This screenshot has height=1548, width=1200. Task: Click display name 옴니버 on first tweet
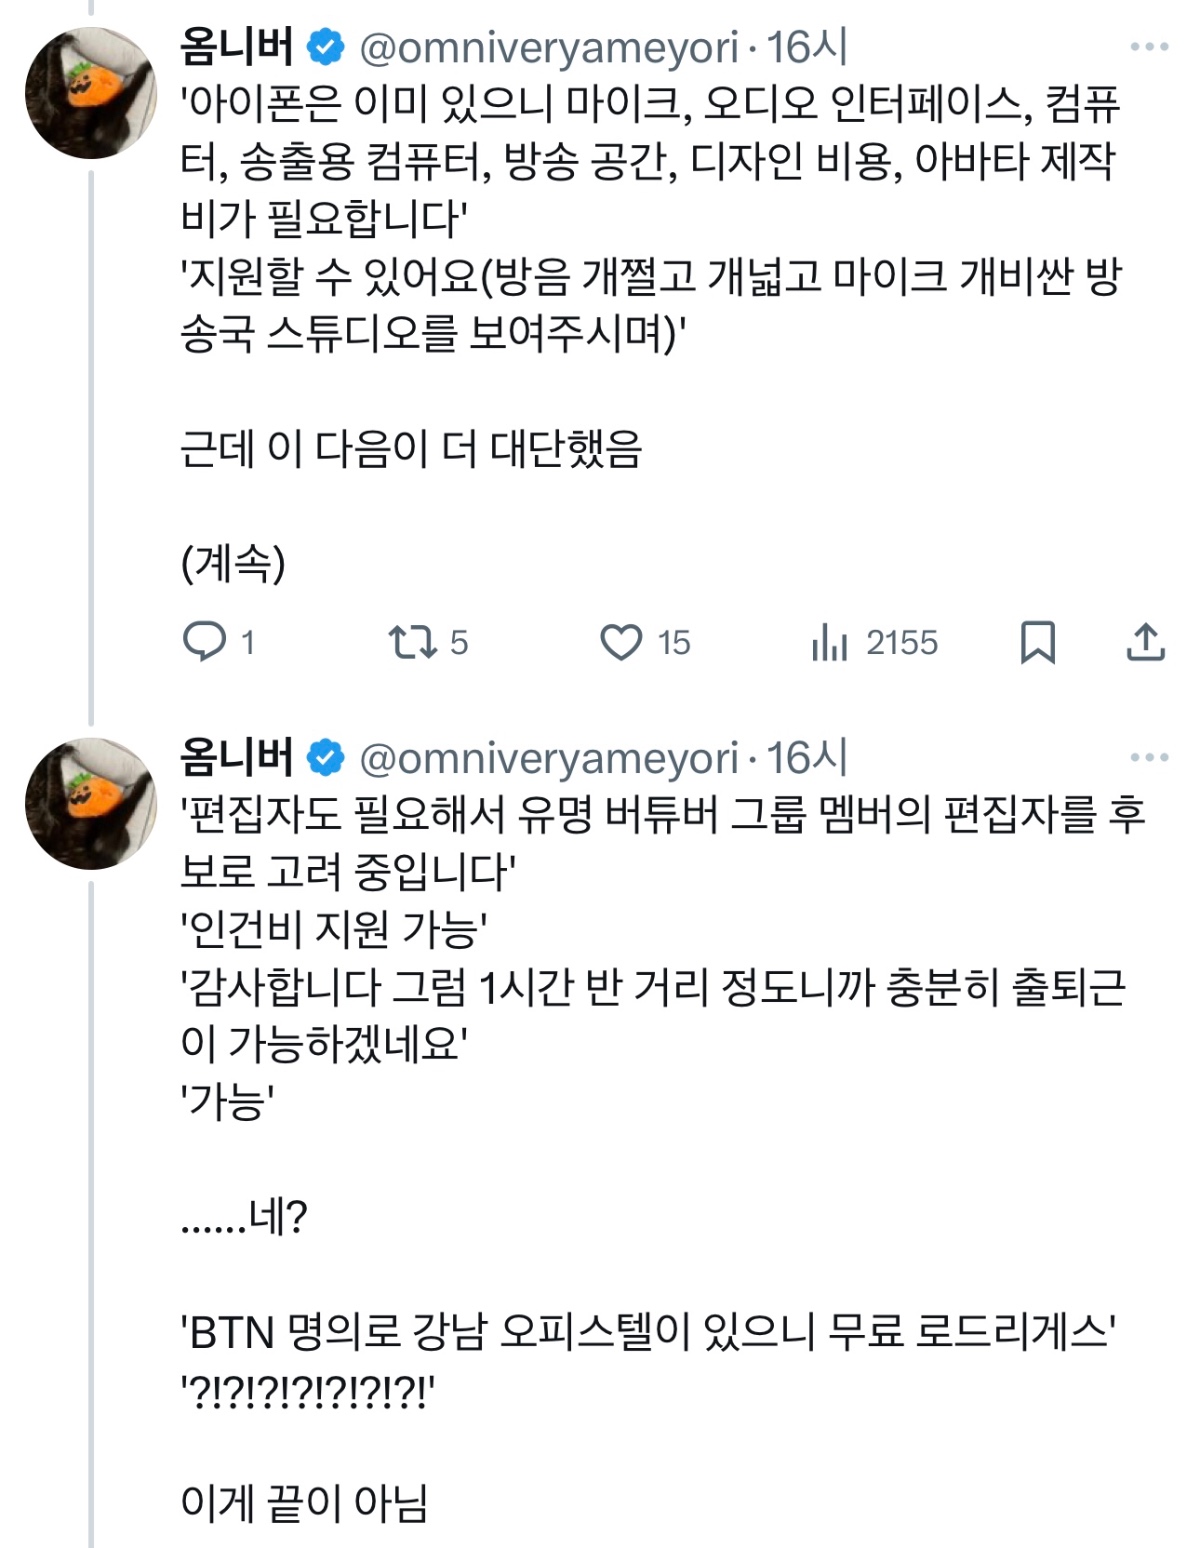click(237, 46)
